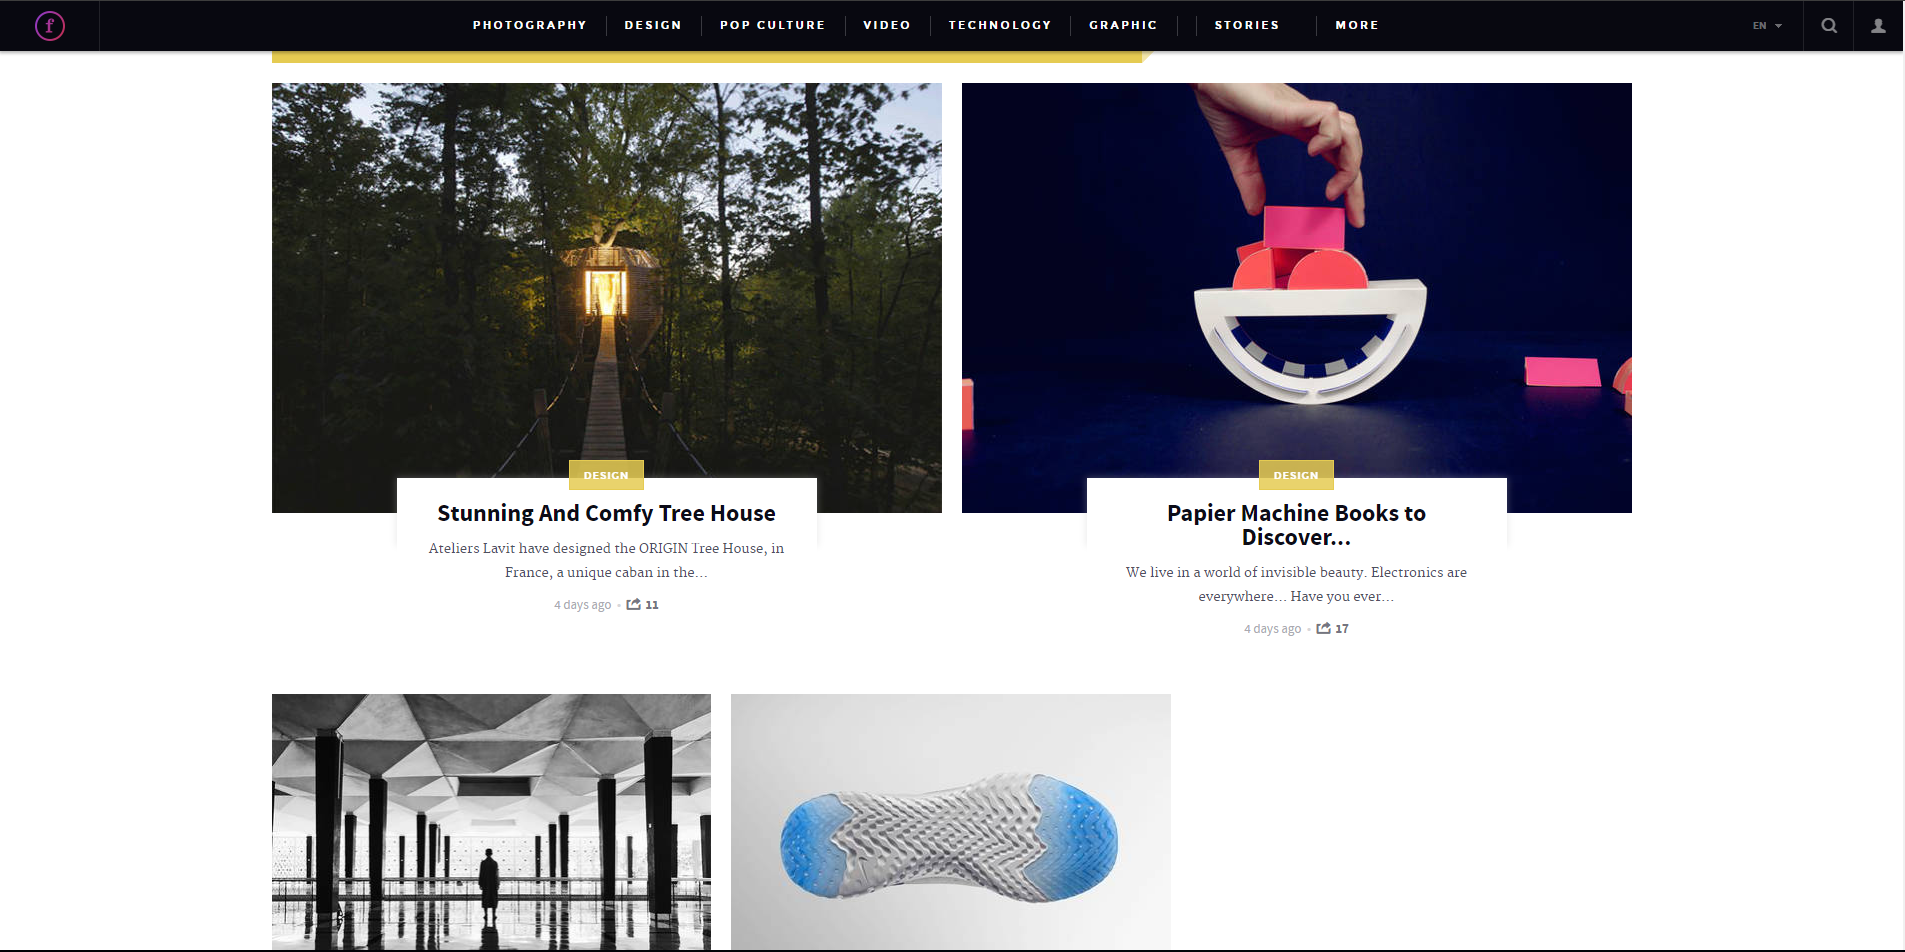Open Papier Machine Books to Discover article
This screenshot has height=952, width=1905.
tap(1296, 525)
